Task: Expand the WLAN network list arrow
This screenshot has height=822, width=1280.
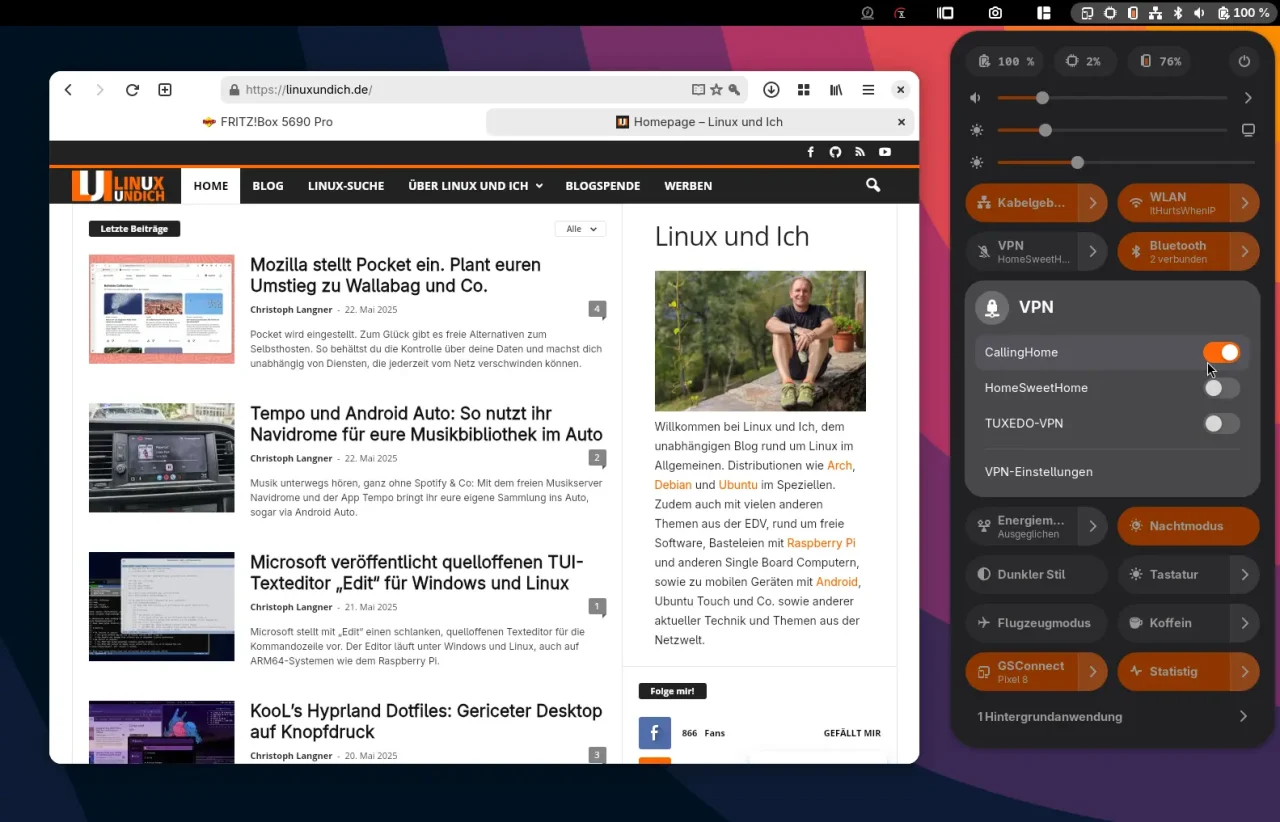Action: point(1244,203)
